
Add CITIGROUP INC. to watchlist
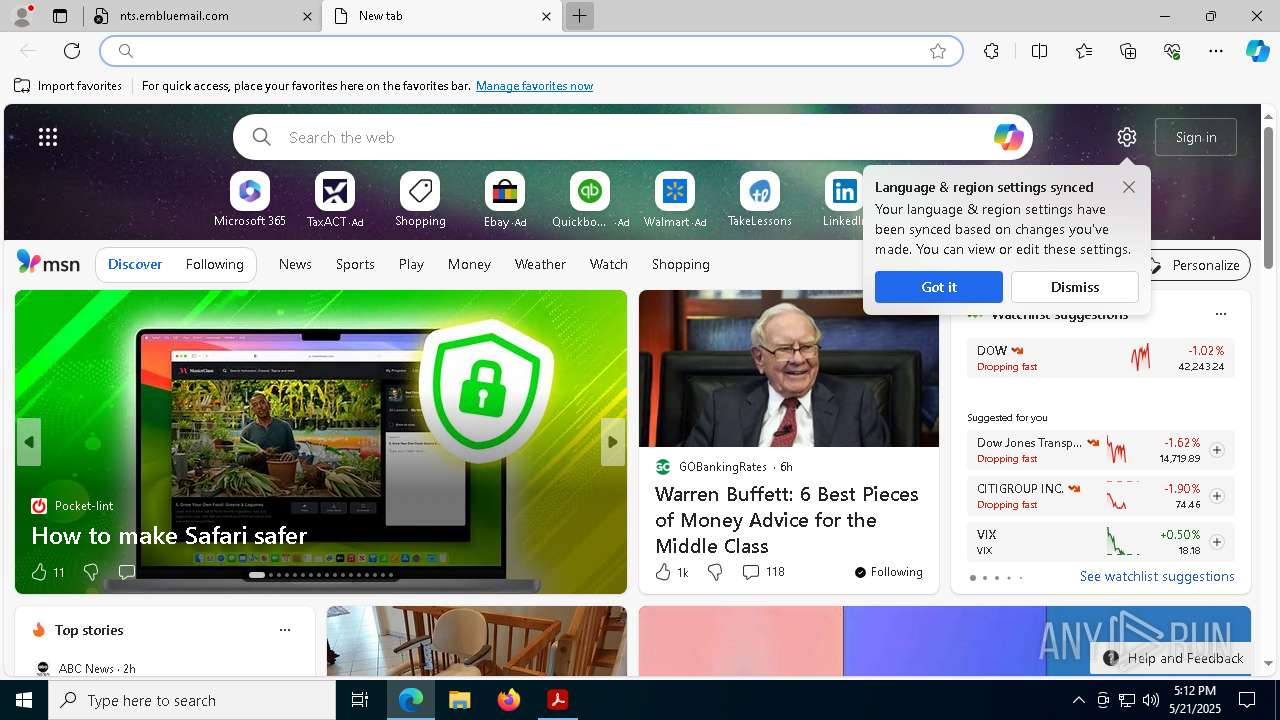coord(1217,496)
